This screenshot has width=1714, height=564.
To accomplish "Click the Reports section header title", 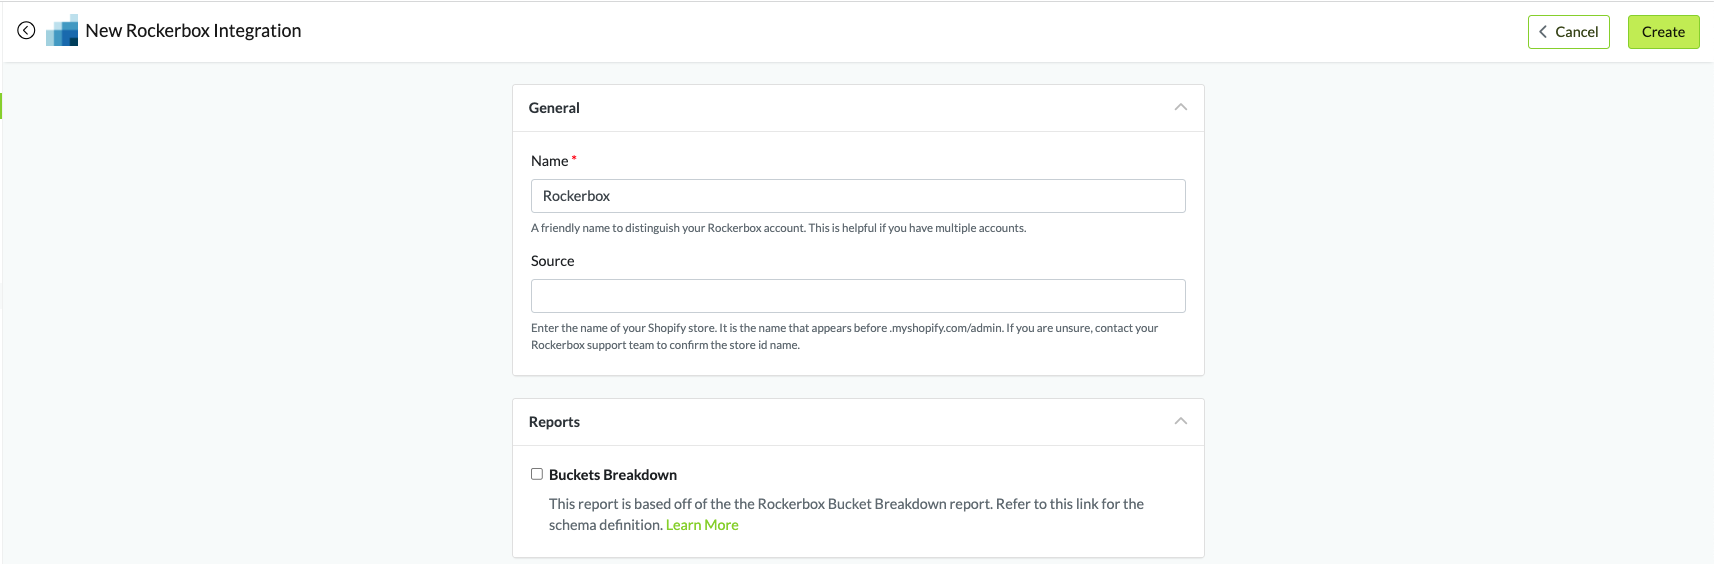I will [554, 422].
